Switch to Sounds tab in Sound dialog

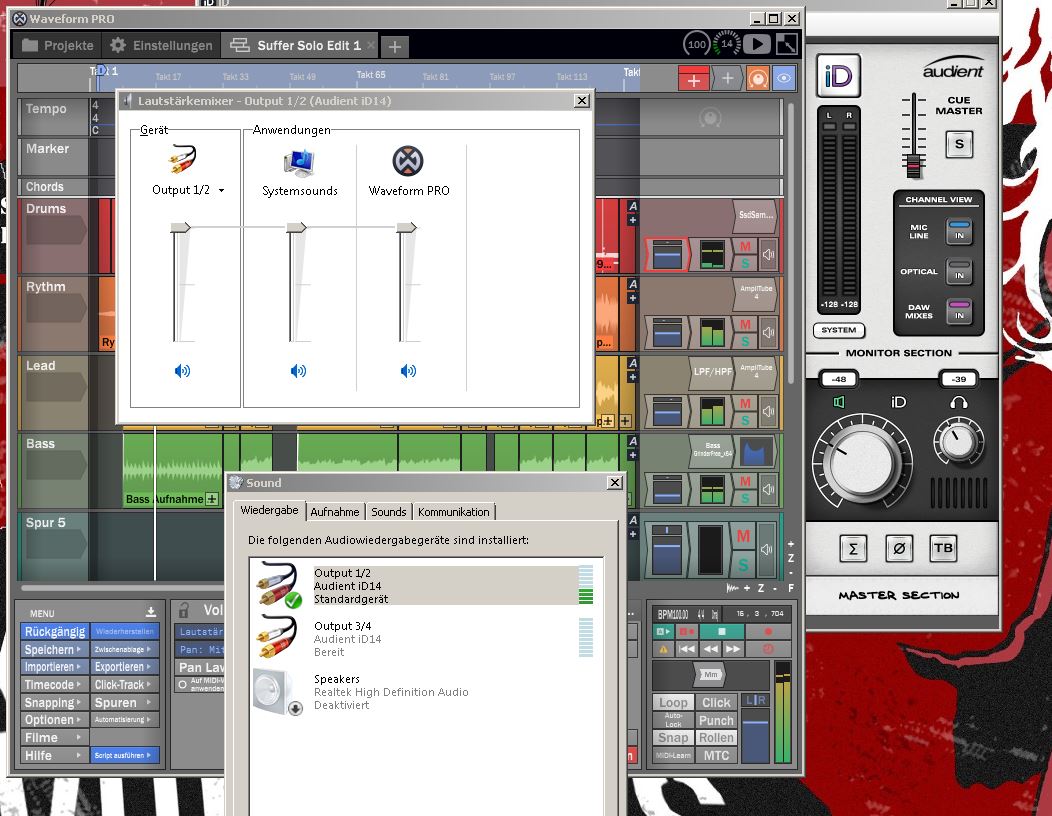click(388, 511)
